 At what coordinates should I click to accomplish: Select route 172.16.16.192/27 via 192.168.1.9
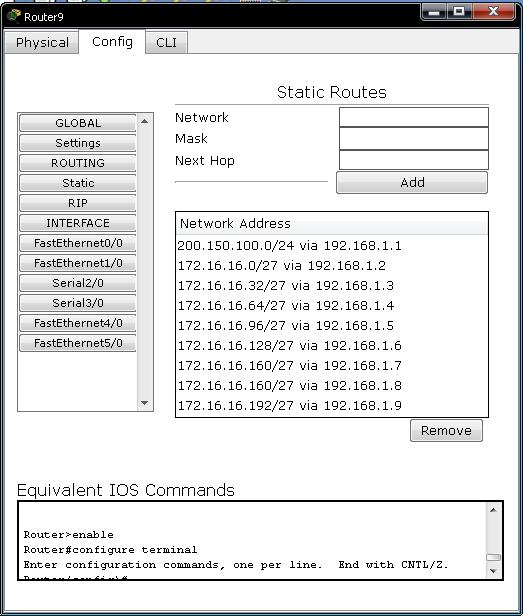pyautogui.click(x=332, y=406)
